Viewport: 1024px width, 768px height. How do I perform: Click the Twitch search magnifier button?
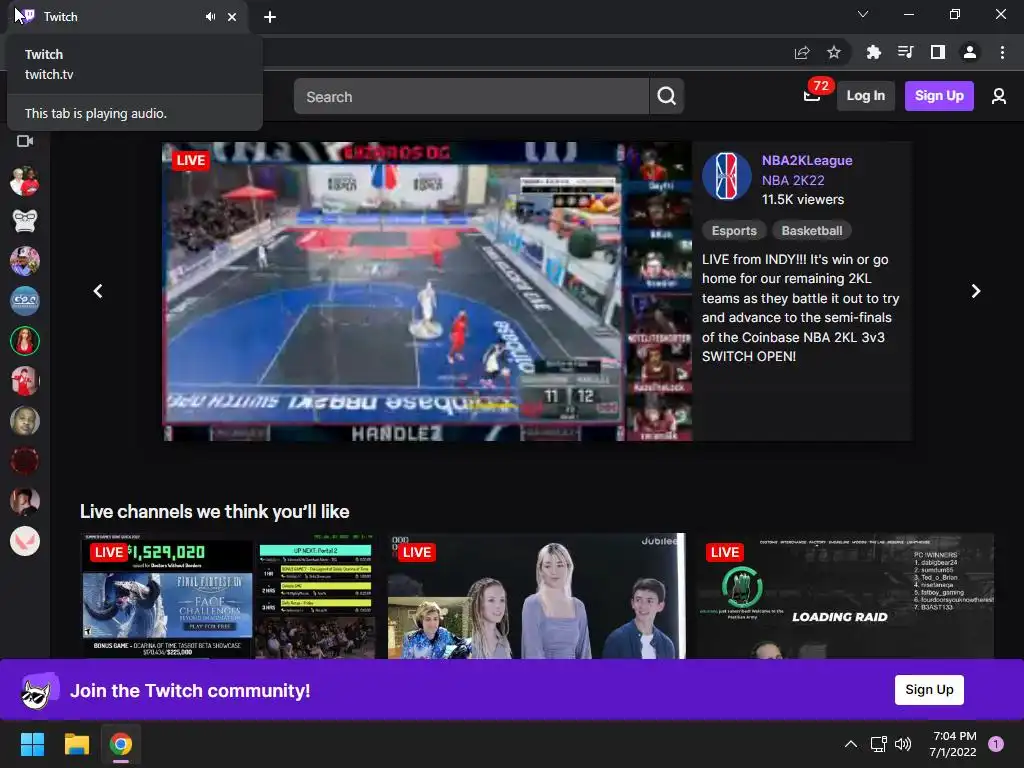(x=666, y=96)
